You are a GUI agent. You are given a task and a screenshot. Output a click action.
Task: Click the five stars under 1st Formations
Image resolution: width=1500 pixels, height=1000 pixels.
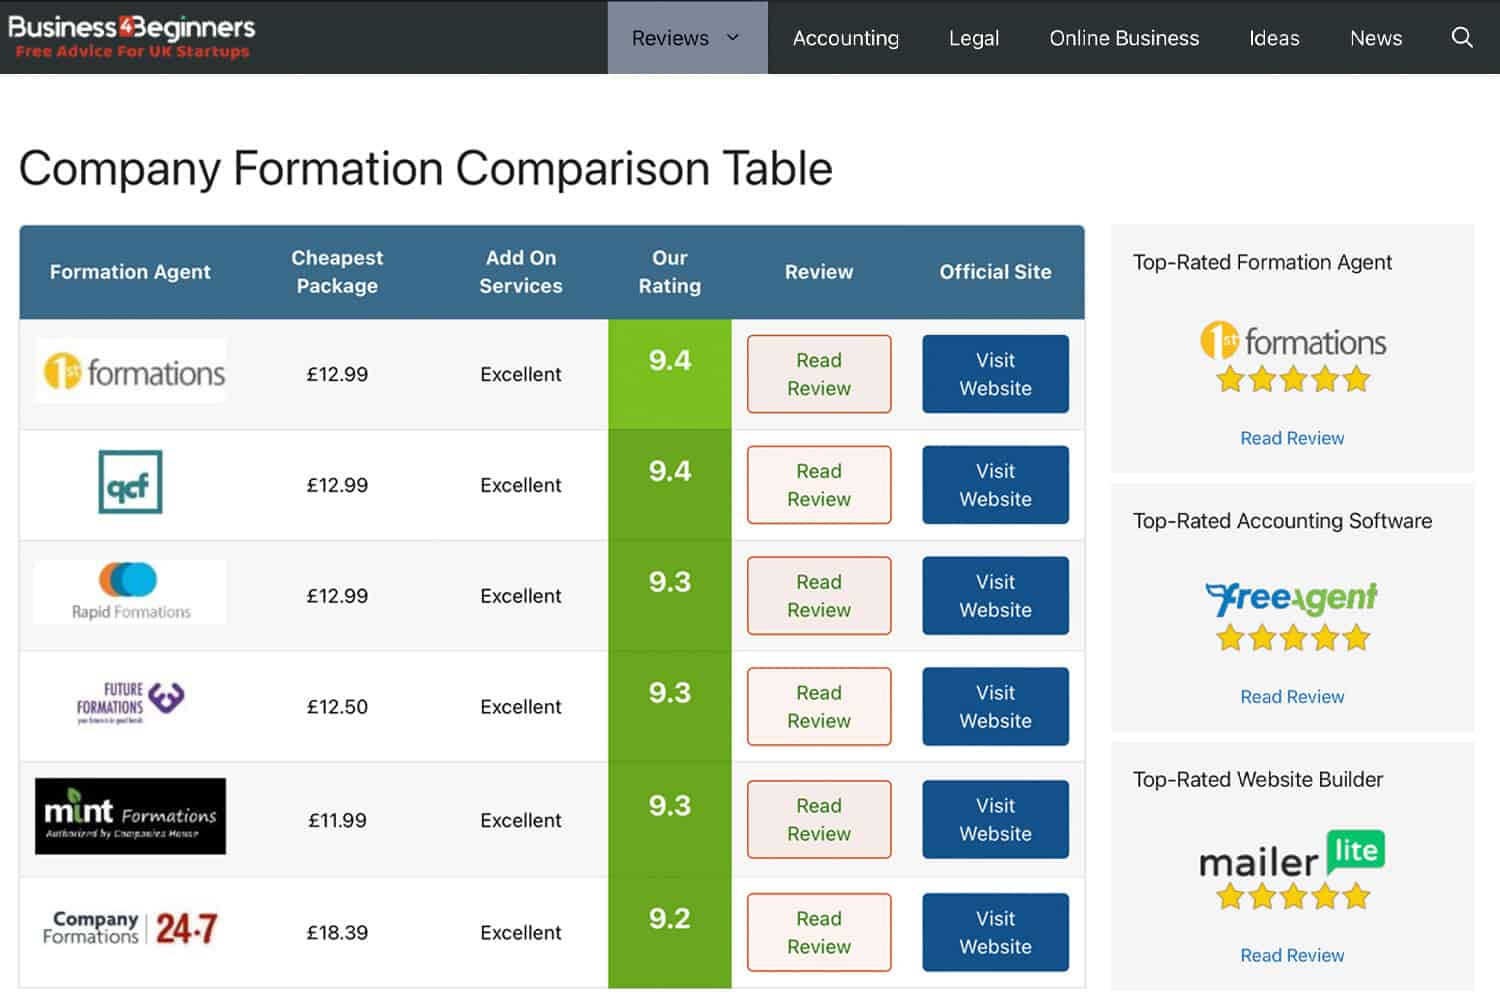pos(1292,380)
